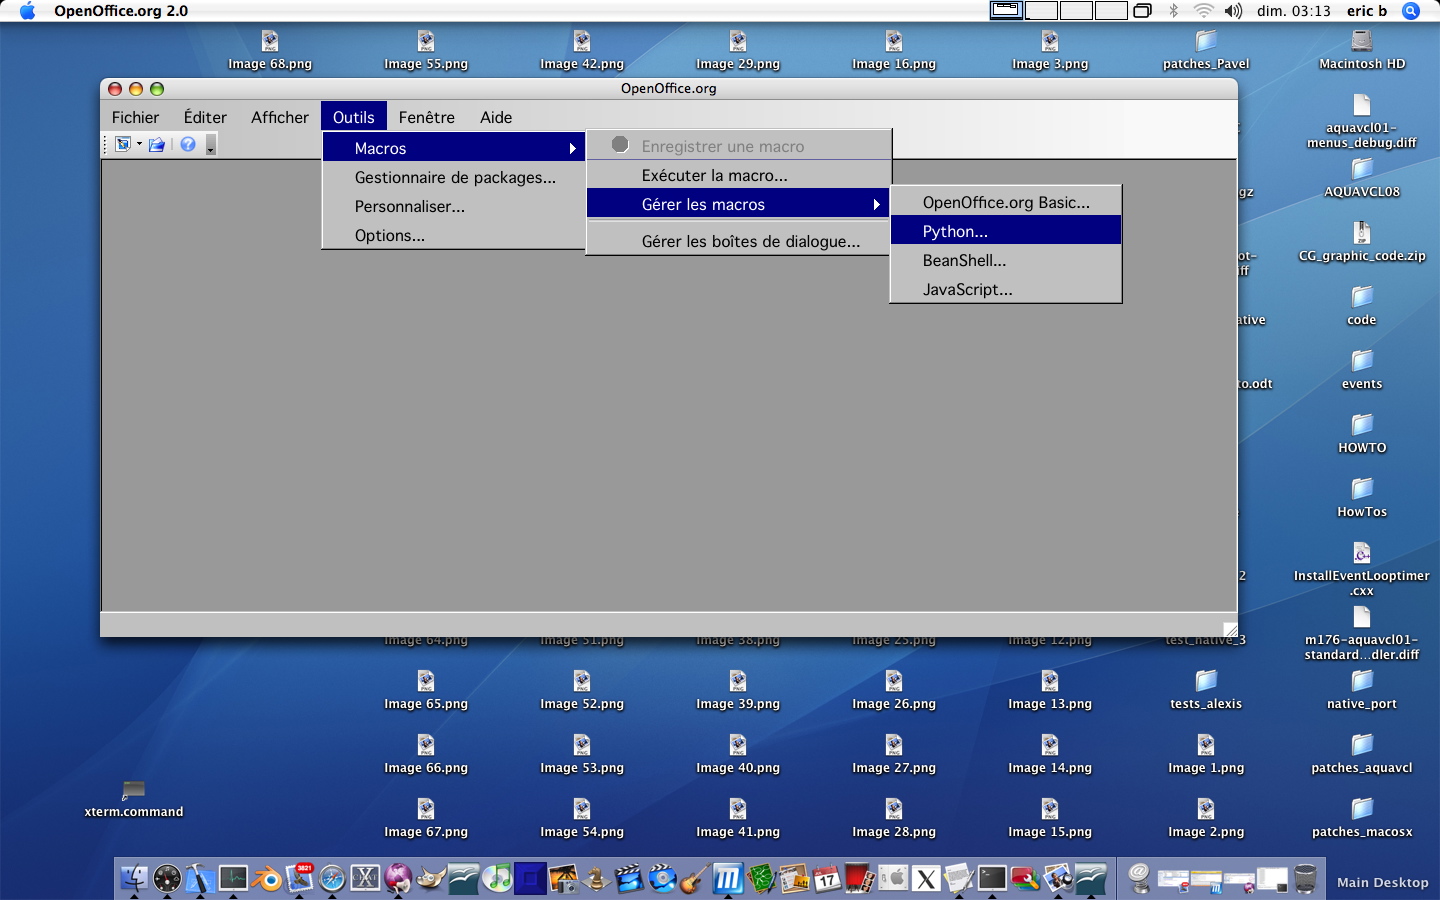Viewport: 1440px width, 900px height.
Task: Choose Personnaliser... in Outils menu
Action: 454,206
